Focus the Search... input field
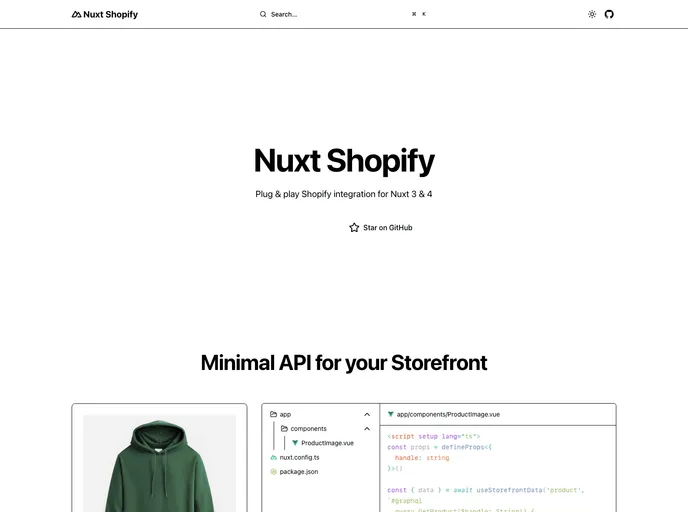 (x=343, y=14)
